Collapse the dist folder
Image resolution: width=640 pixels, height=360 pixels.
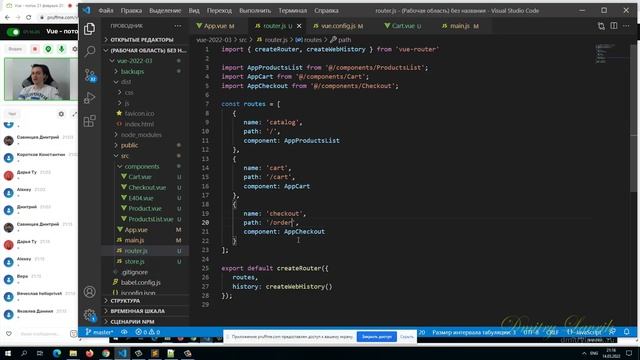point(126,82)
